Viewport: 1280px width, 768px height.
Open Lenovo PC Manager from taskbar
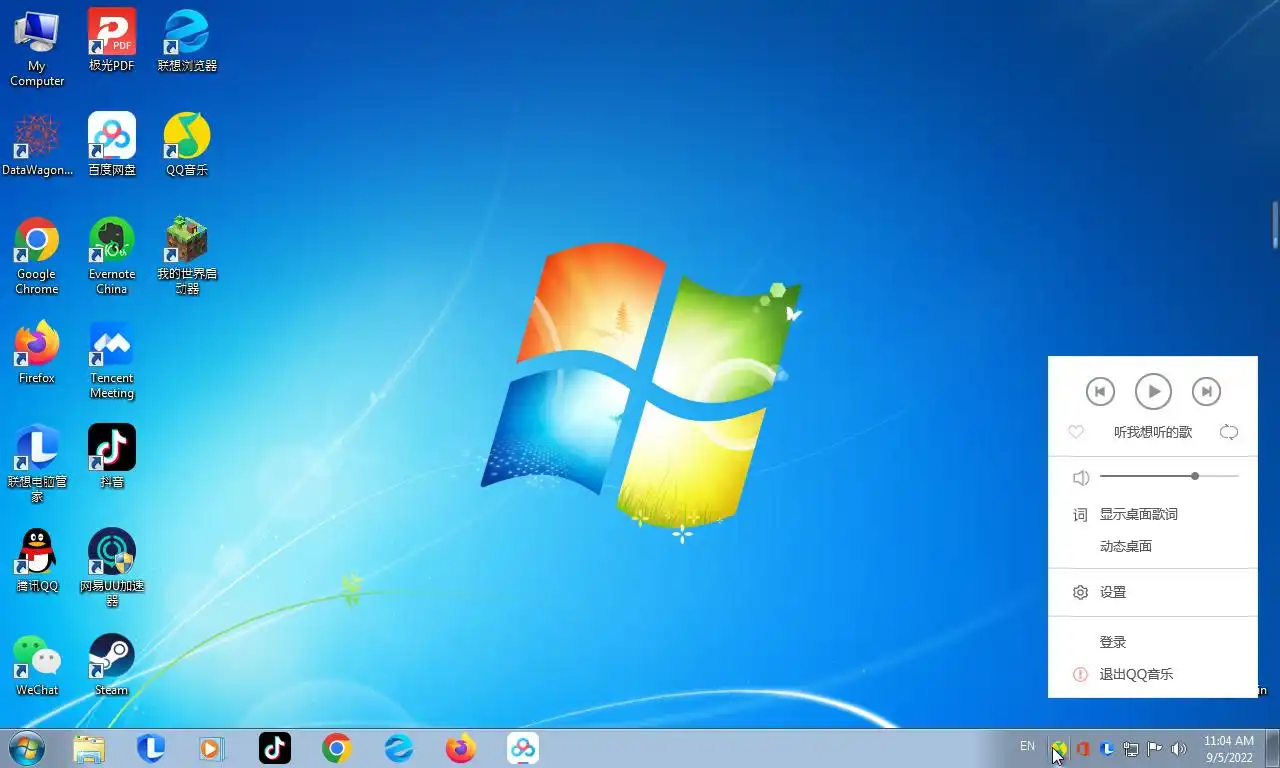pyautogui.click(x=151, y=748)
